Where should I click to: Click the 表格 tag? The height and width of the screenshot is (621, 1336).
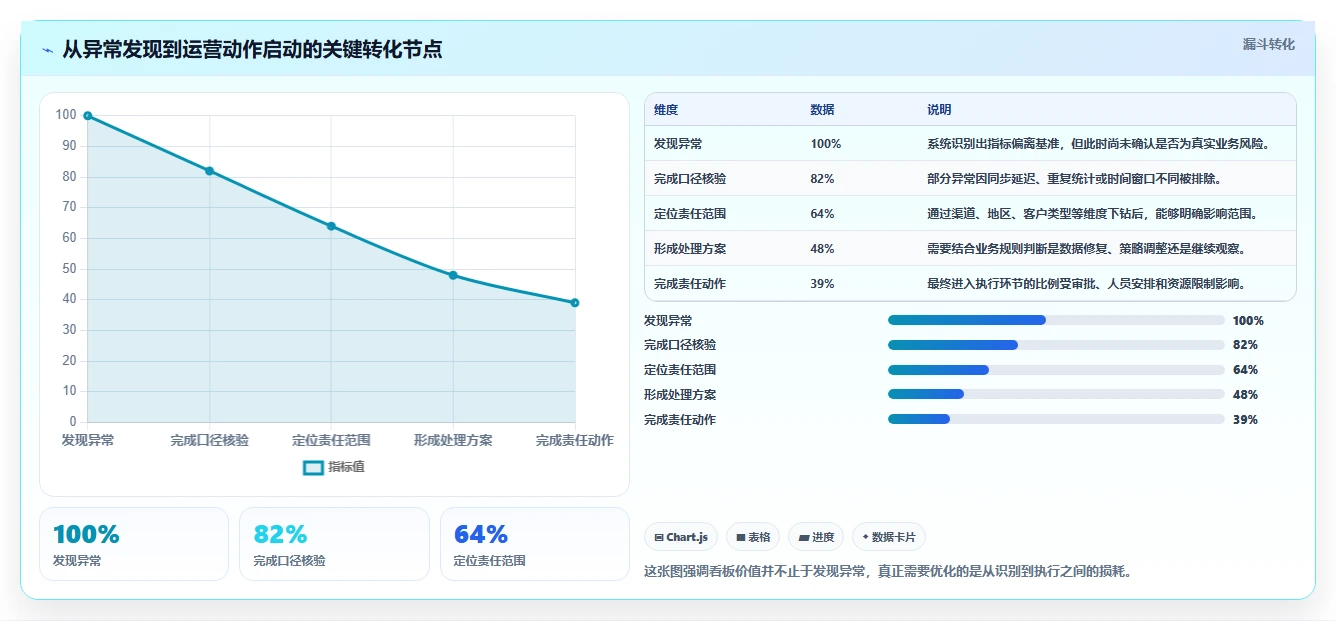click(x=753, y=537)
